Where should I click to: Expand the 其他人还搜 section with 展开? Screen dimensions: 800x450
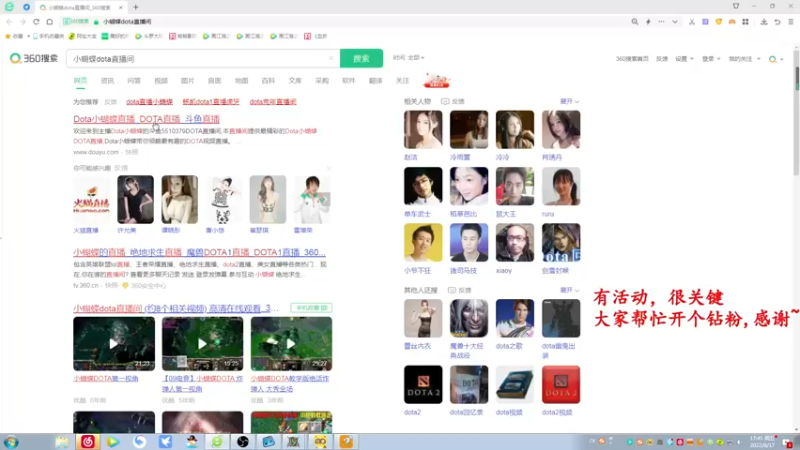(x=569, y=290)
